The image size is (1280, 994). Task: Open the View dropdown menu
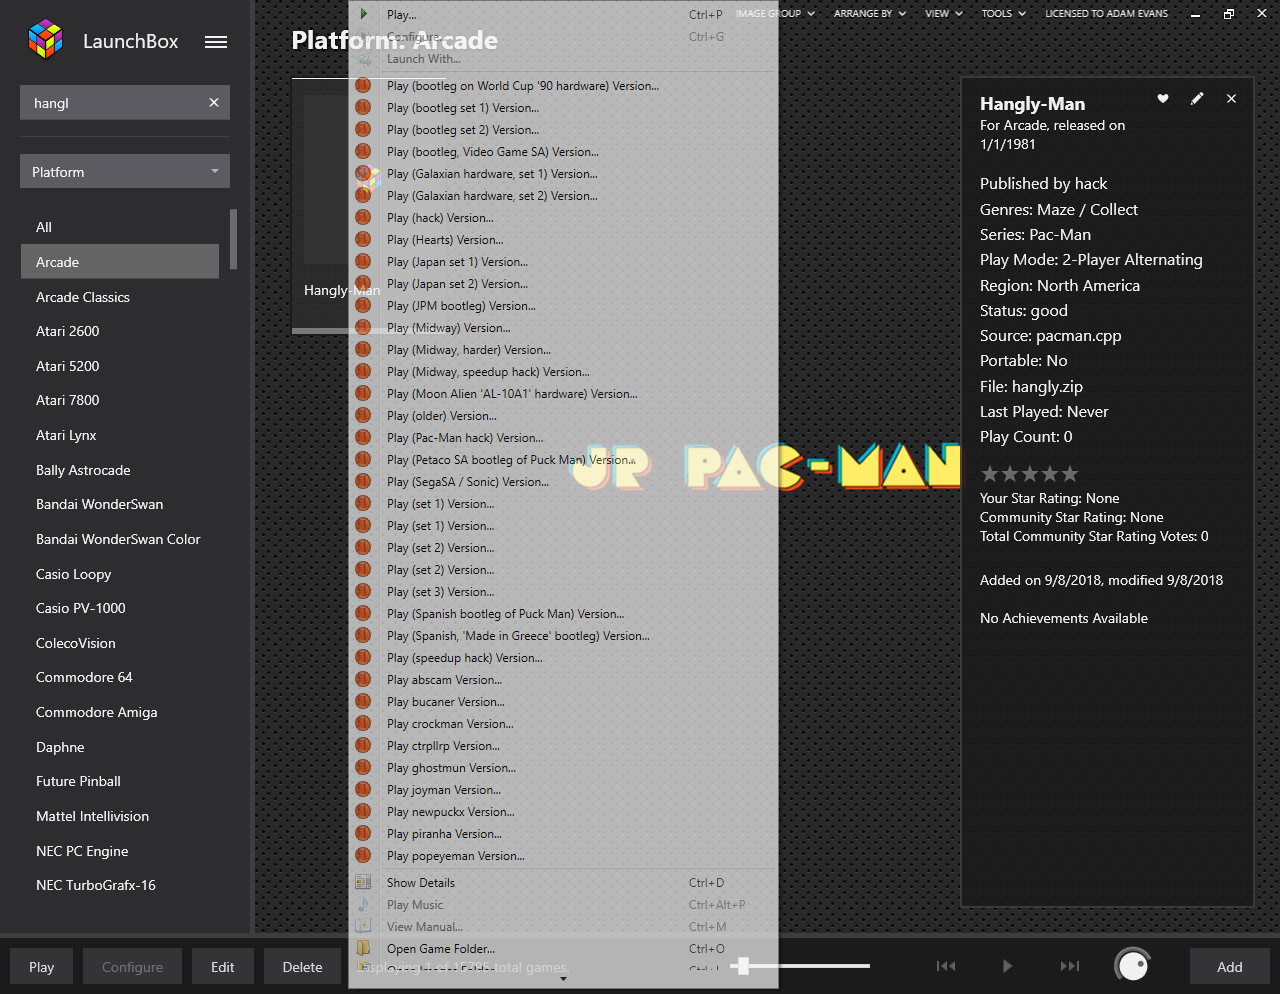944,14
